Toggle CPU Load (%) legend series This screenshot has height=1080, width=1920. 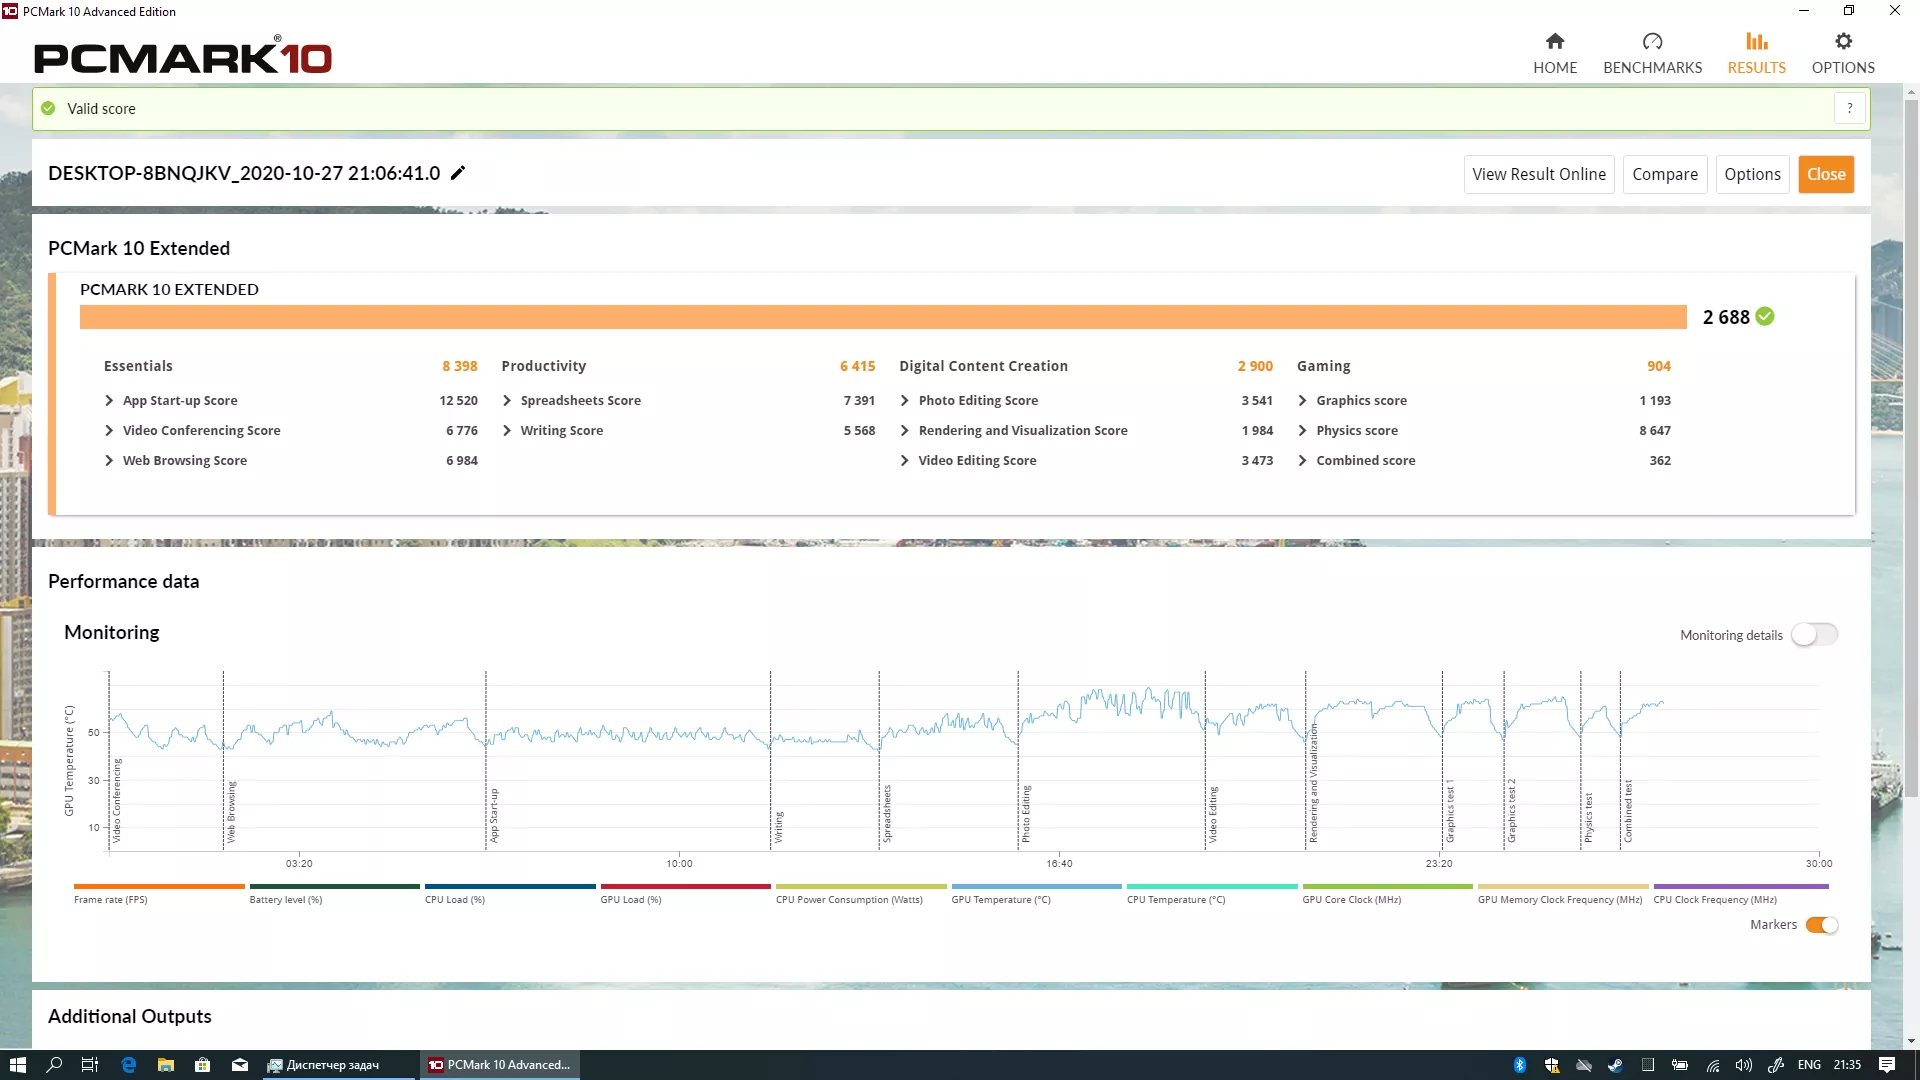tap(510, 893)
